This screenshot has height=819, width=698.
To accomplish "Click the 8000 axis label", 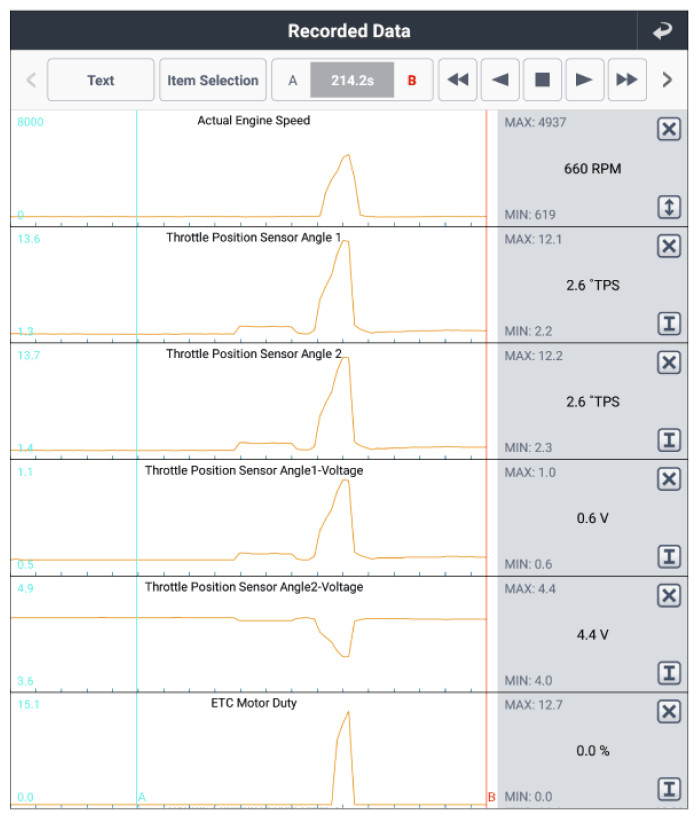I will click(30, 122).
